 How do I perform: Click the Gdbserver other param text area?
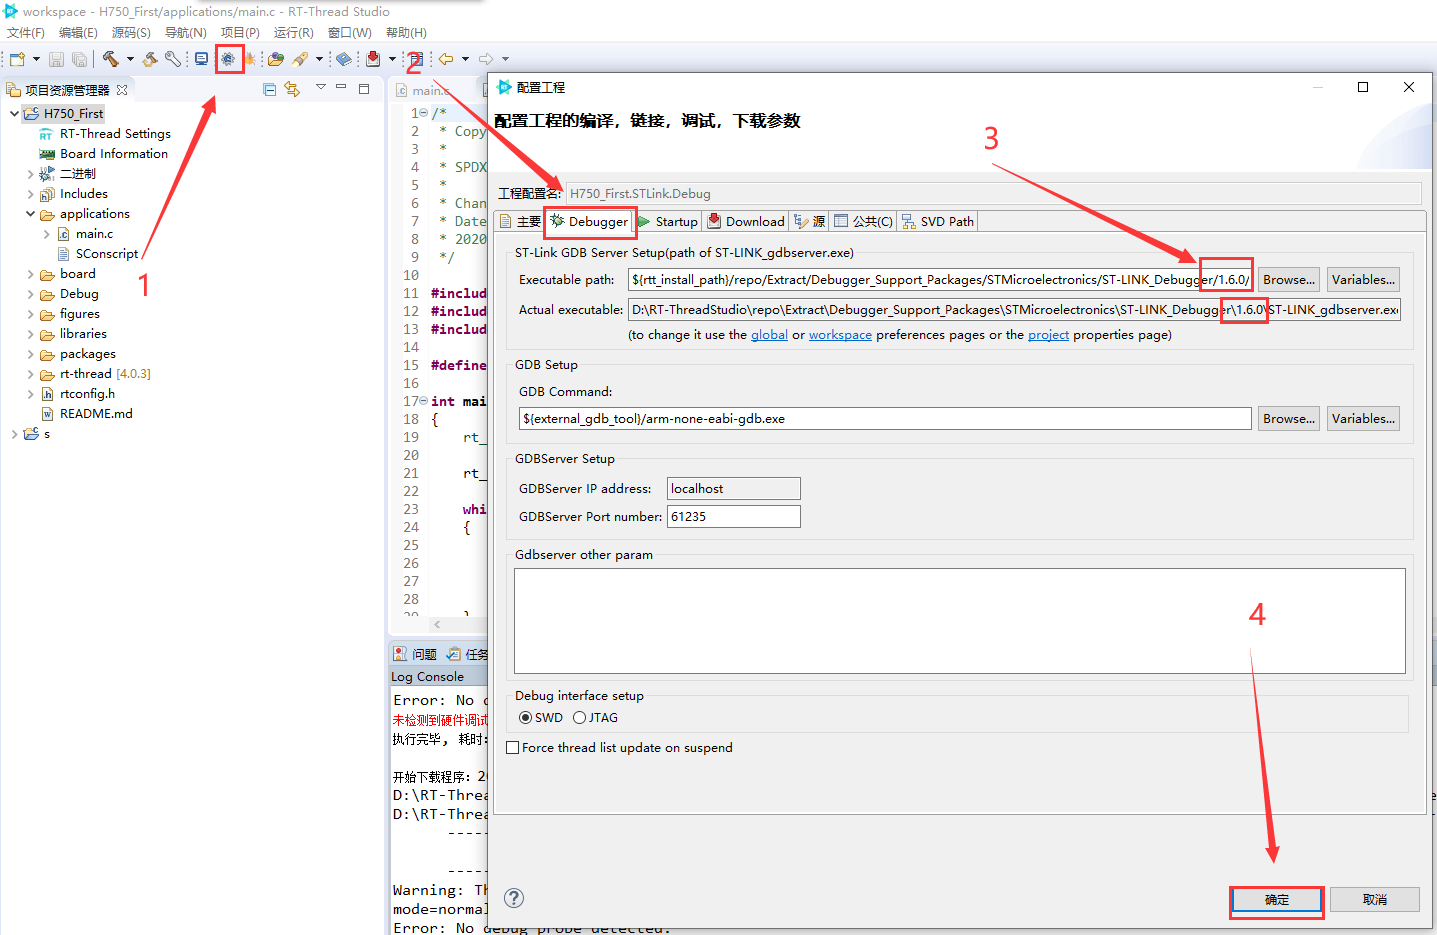tap(960, 621)
